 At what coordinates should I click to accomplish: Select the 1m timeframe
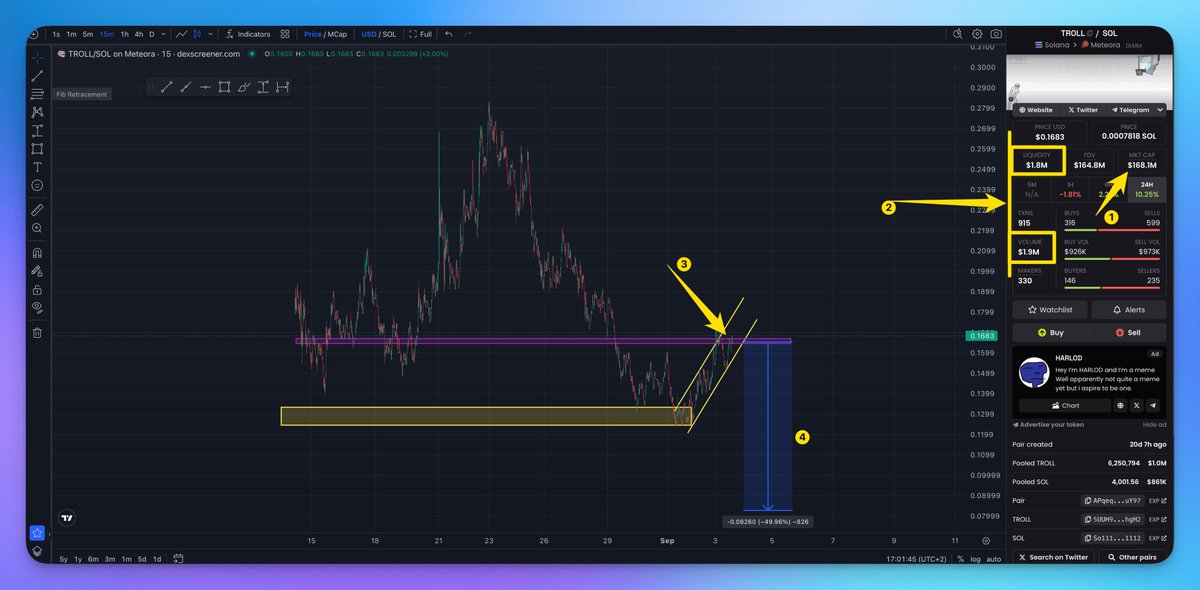pyautogui.click(x=71, y=34)
